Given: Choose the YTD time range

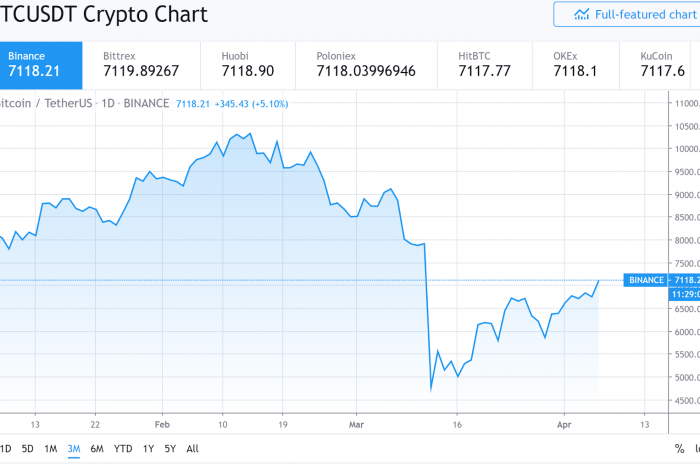Looking at the screenshot, I should click(123, 449).
